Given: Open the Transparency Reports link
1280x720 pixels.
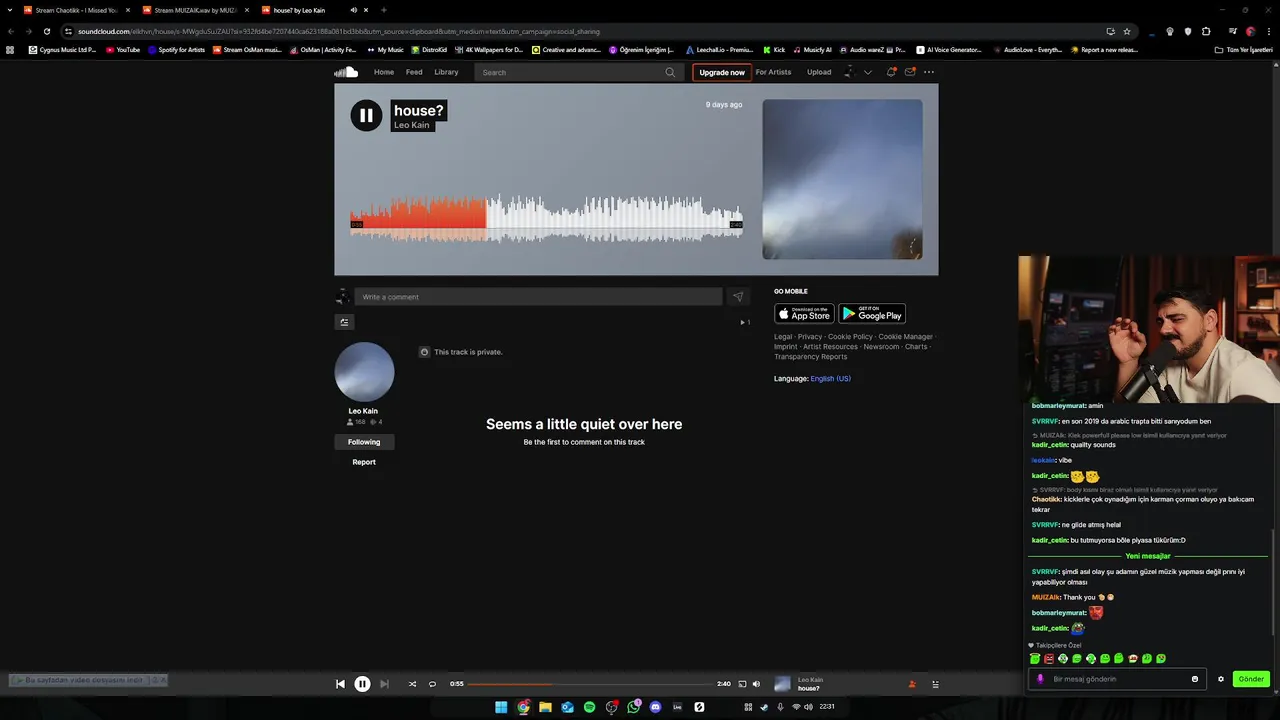Looking at the screenshot, I should click(810, 357).
